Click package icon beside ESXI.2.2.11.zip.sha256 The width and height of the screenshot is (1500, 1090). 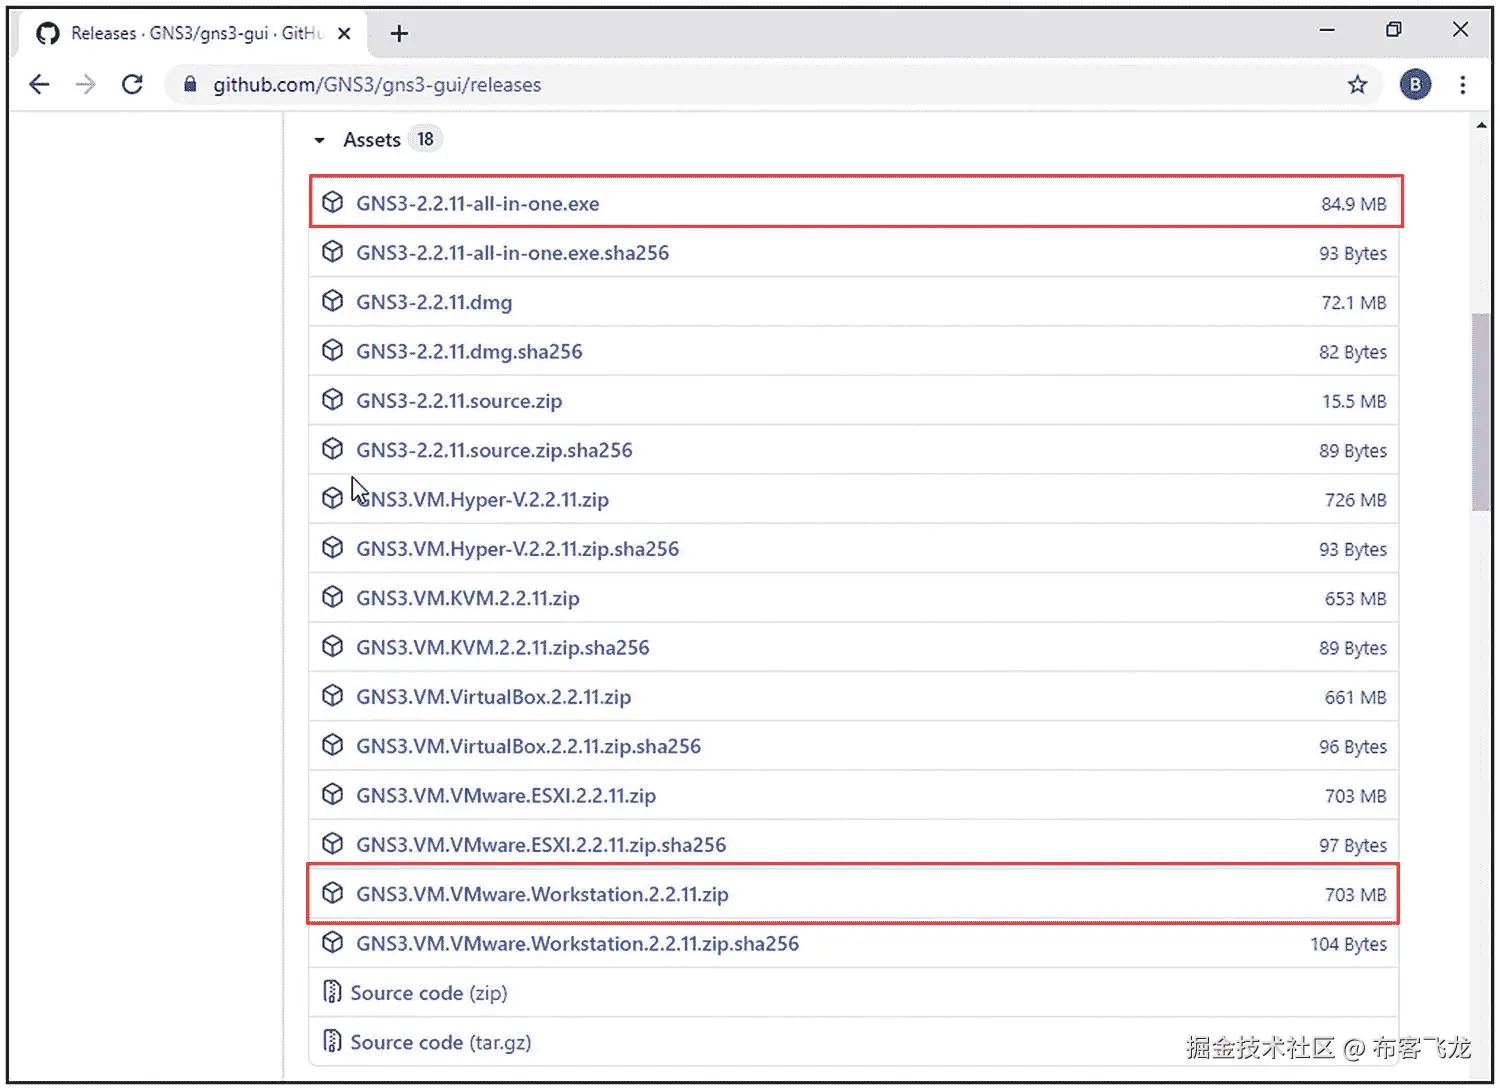pyautogui.click(x=333, y=844)
